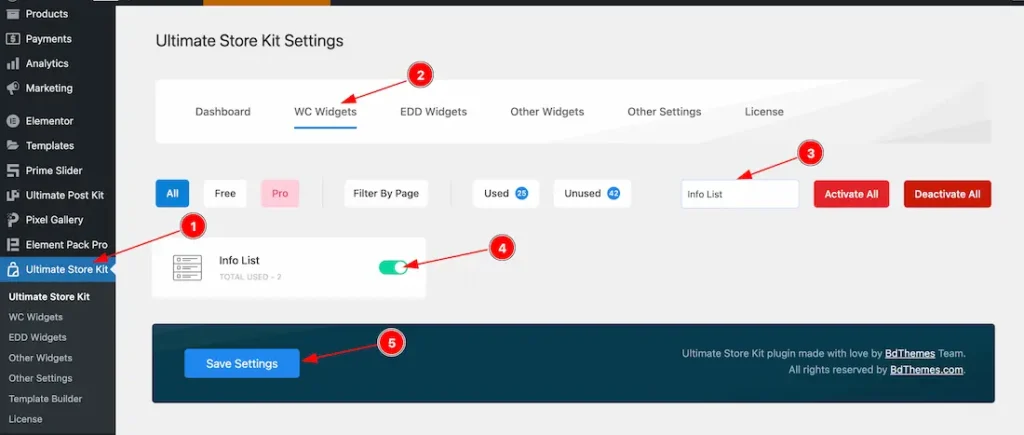Click the Templates folder icon
The image size is (1024, 435).
pyautogui.click(x=12, y=146)
